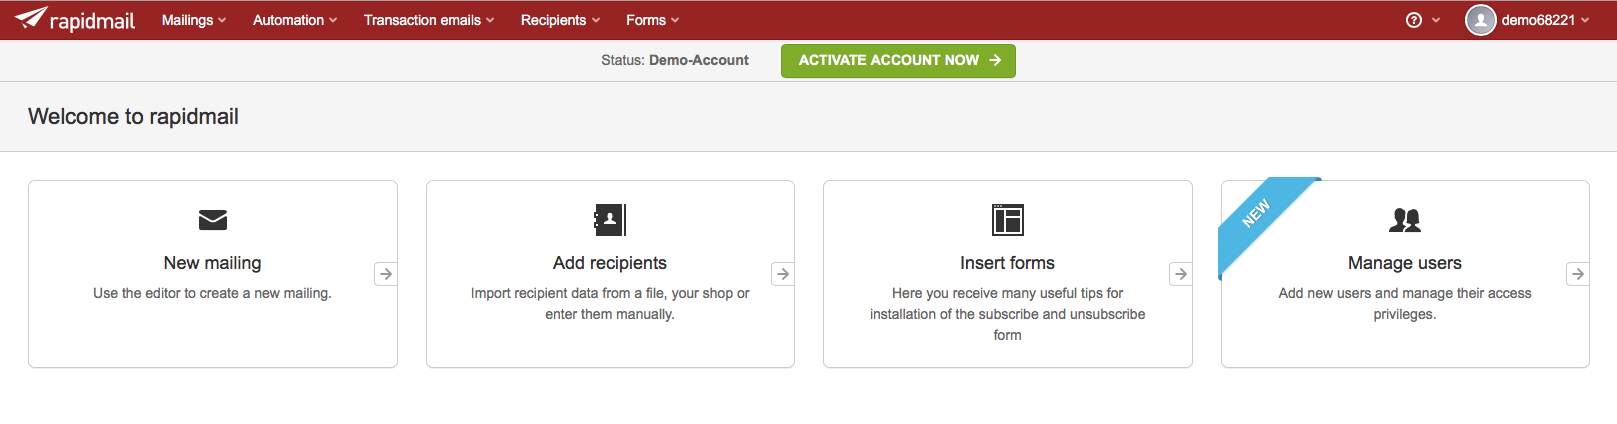Viewport: 1617px width, 424px height.
Task: Open the Forms menu
Action: click(x=653, y=20)
